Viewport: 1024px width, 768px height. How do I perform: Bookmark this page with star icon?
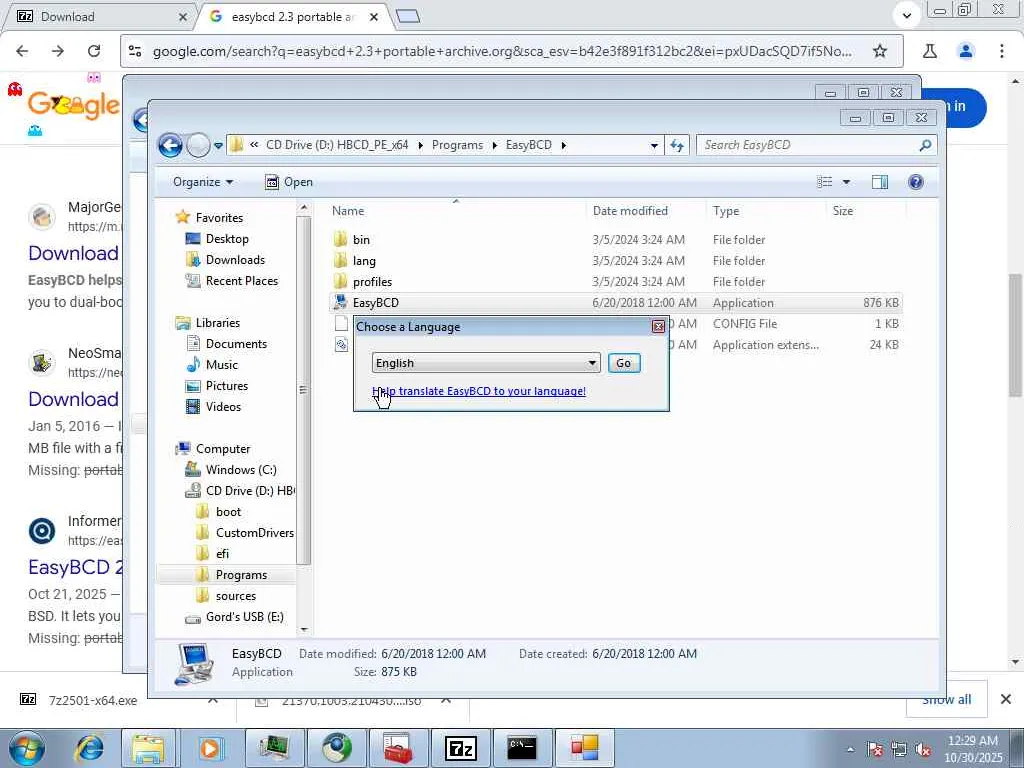point(880,51)
